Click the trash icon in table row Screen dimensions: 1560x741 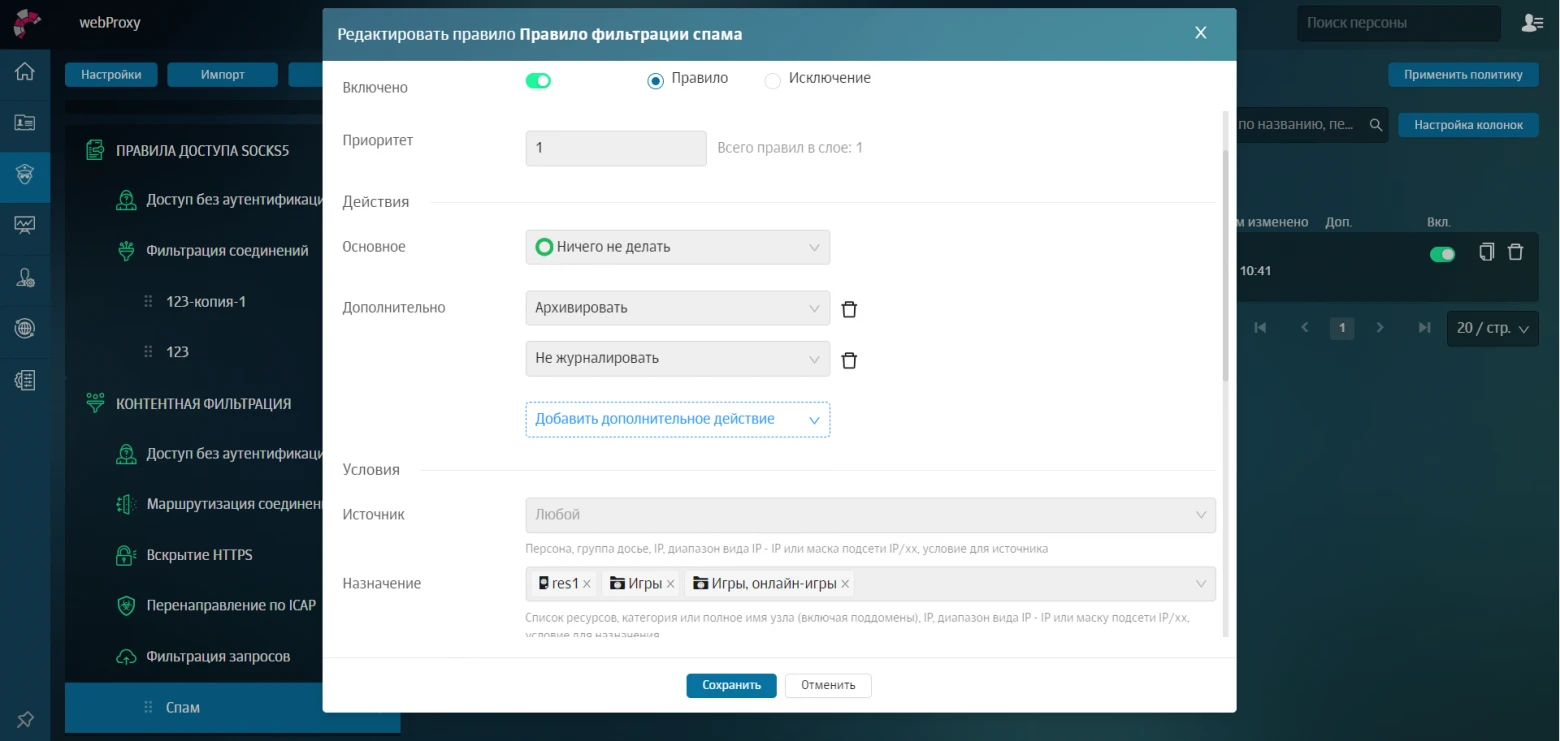pos(1515,252)
